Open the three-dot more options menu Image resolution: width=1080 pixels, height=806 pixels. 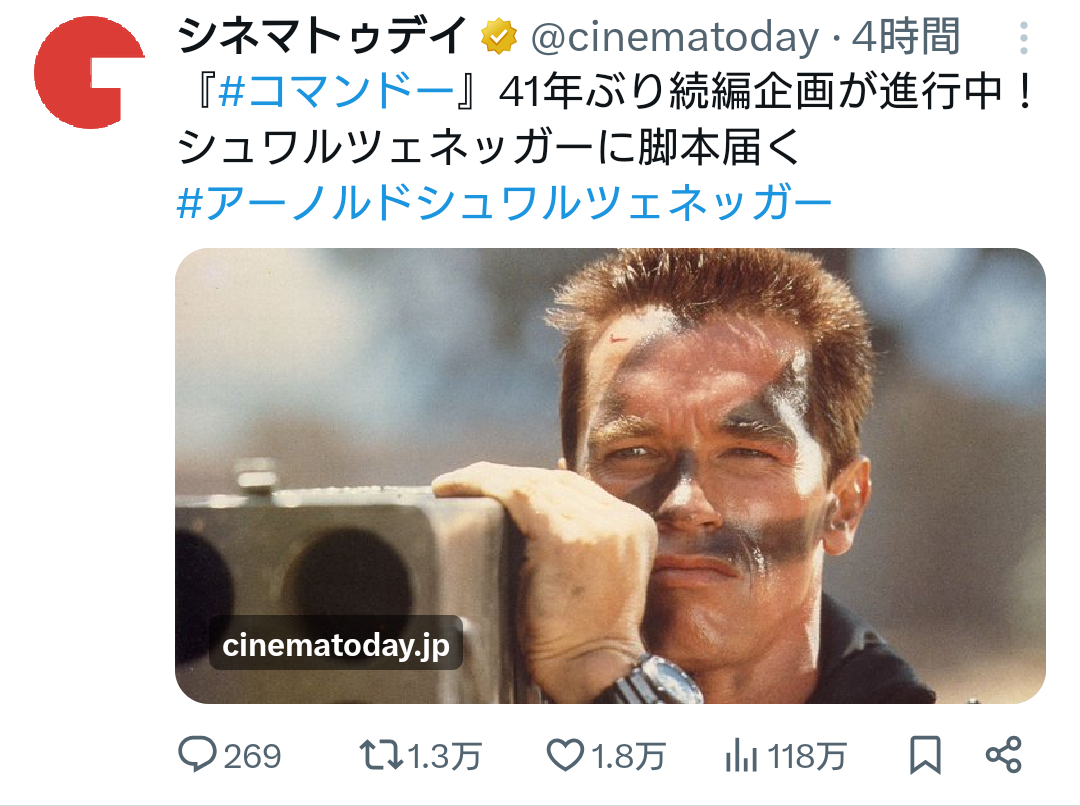point(1024,38)
